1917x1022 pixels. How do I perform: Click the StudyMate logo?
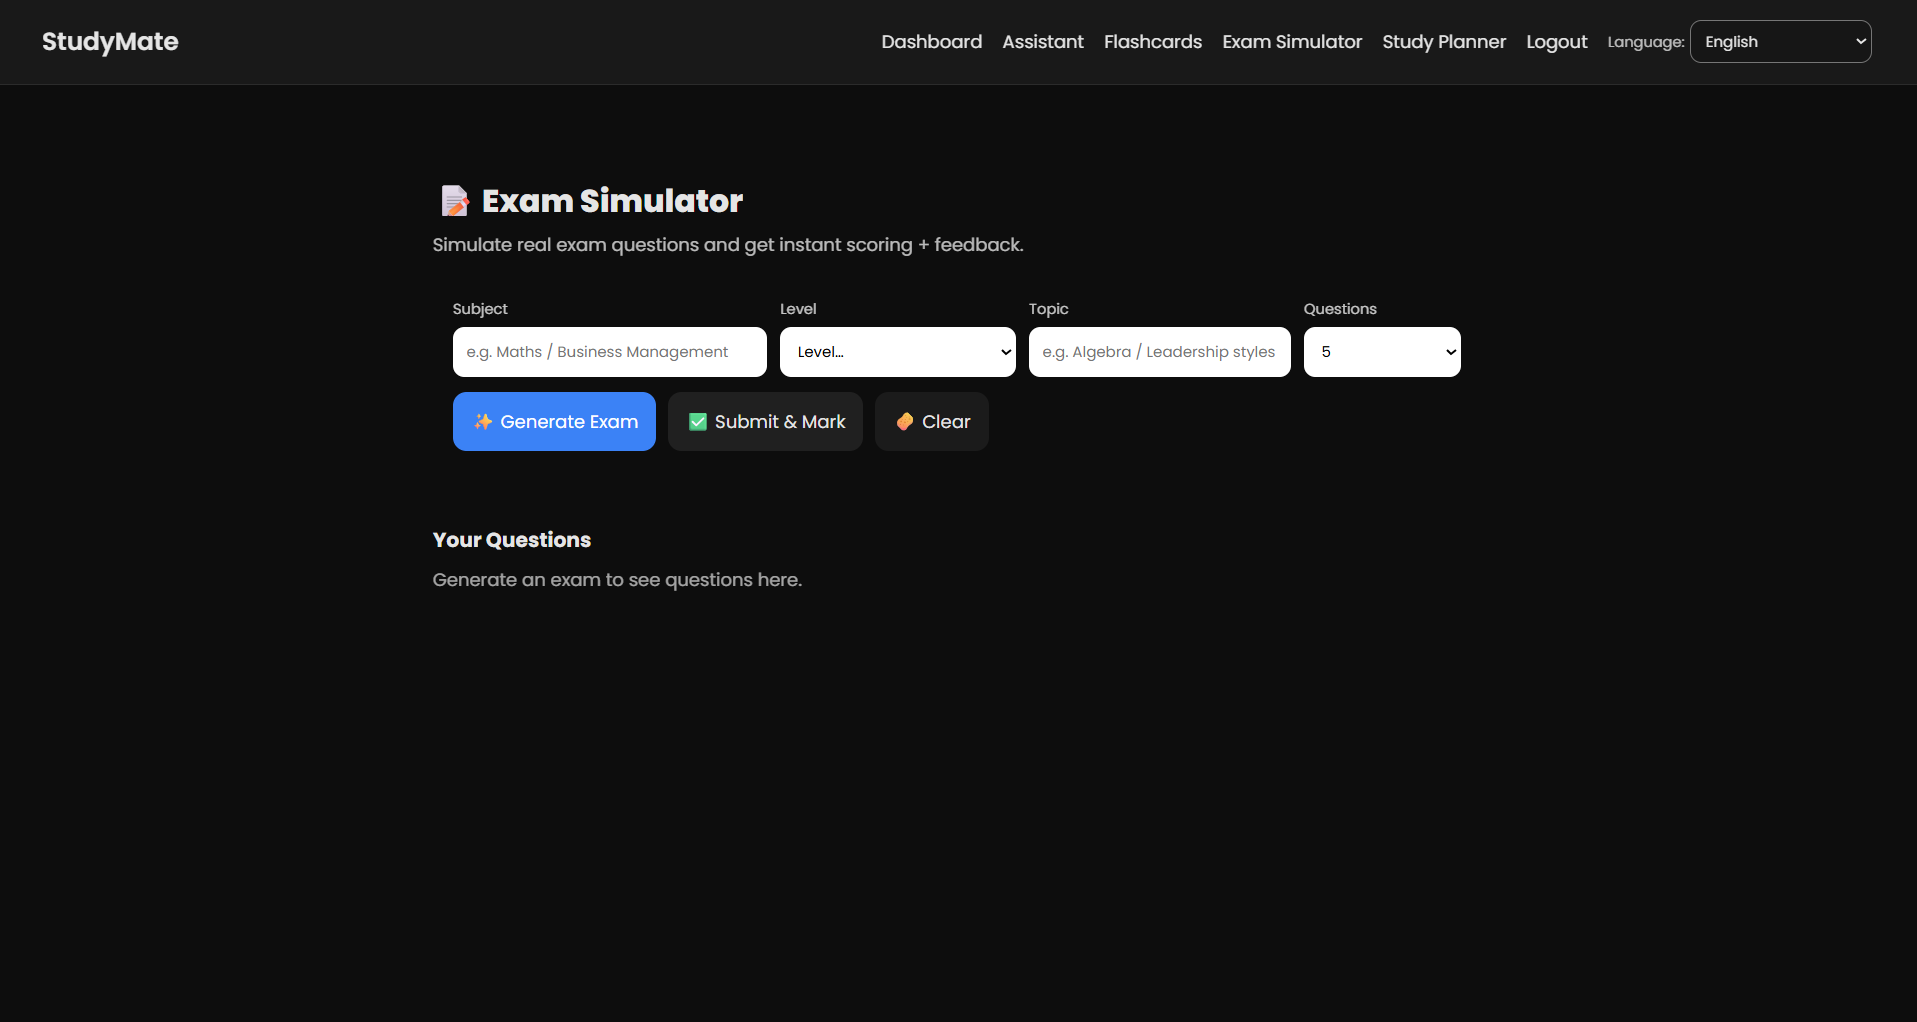109,42
